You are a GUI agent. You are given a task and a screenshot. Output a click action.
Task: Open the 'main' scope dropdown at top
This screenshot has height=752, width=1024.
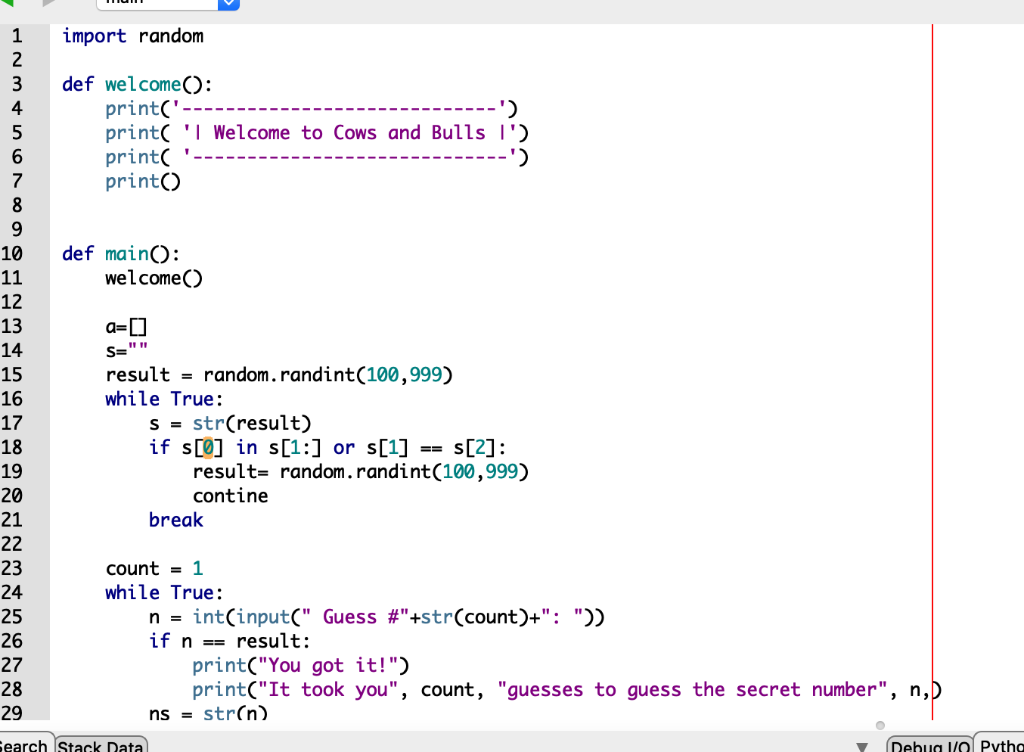coord(160,5)
